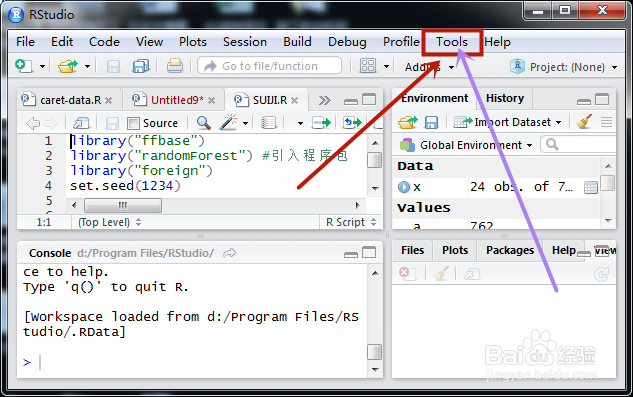Open the Edit menu
The width and height of the screenshot is (633, 397).
[x=62, y=42]
